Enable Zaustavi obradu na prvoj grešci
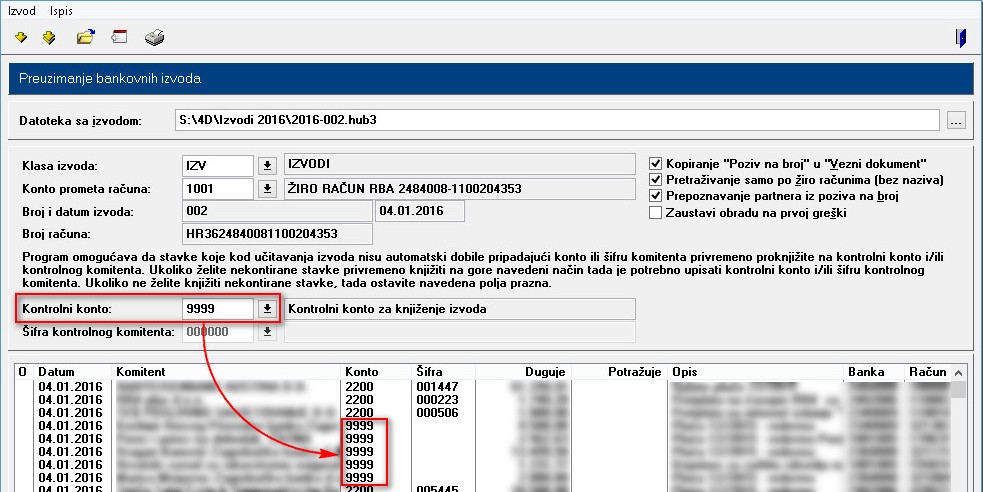 click(656, 212)
